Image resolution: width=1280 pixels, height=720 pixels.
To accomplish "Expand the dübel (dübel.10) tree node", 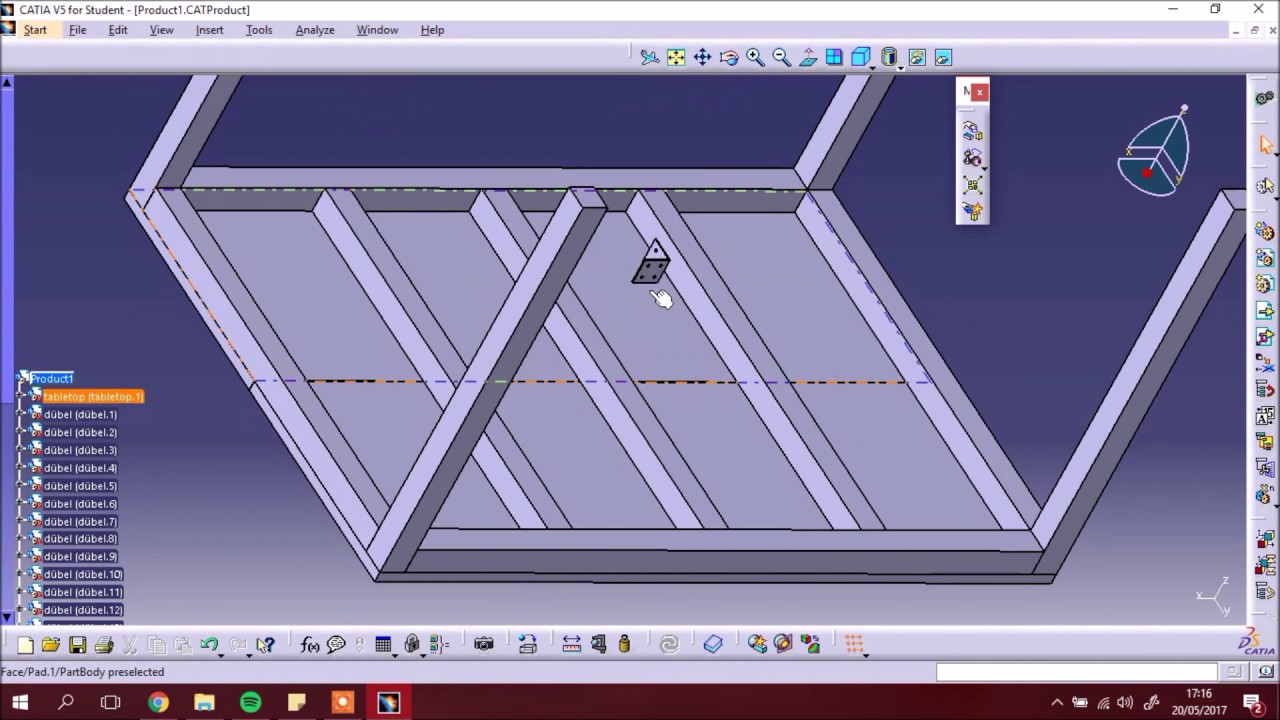I will pos(21,575).
